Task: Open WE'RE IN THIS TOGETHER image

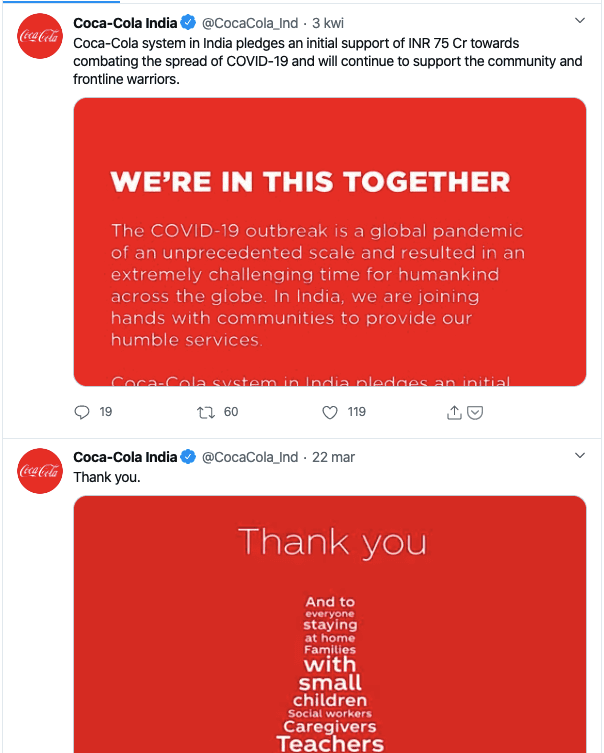Action: tap(330, 242)
